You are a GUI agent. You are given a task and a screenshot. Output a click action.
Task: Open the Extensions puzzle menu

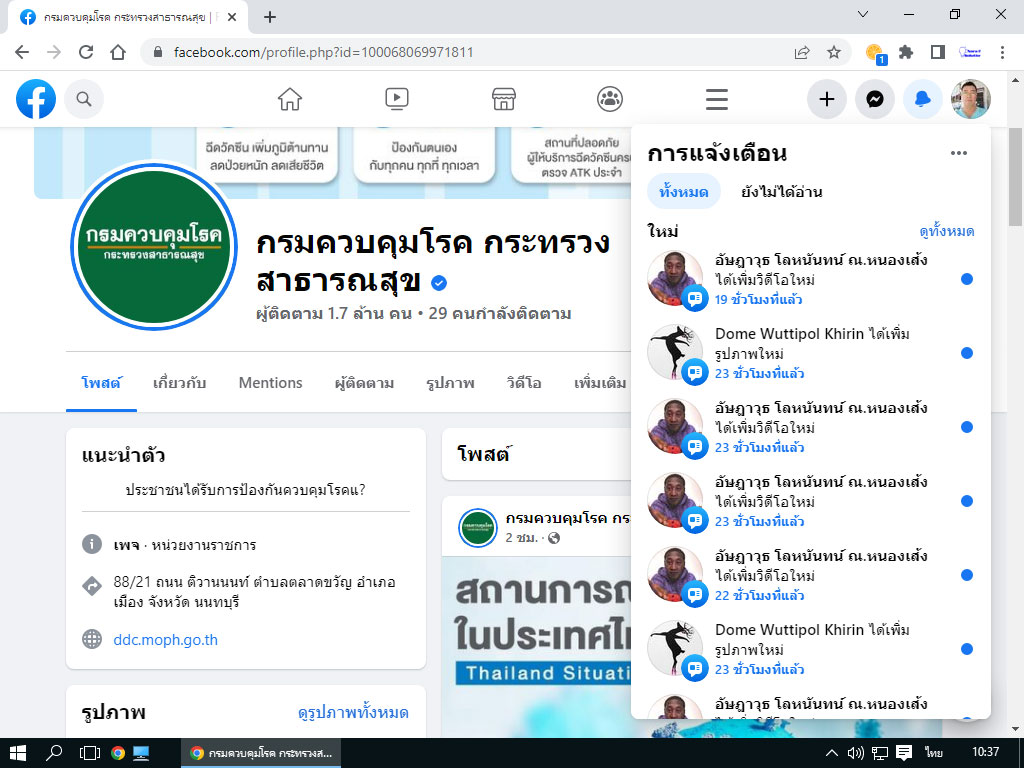click(x=906, y=52)
